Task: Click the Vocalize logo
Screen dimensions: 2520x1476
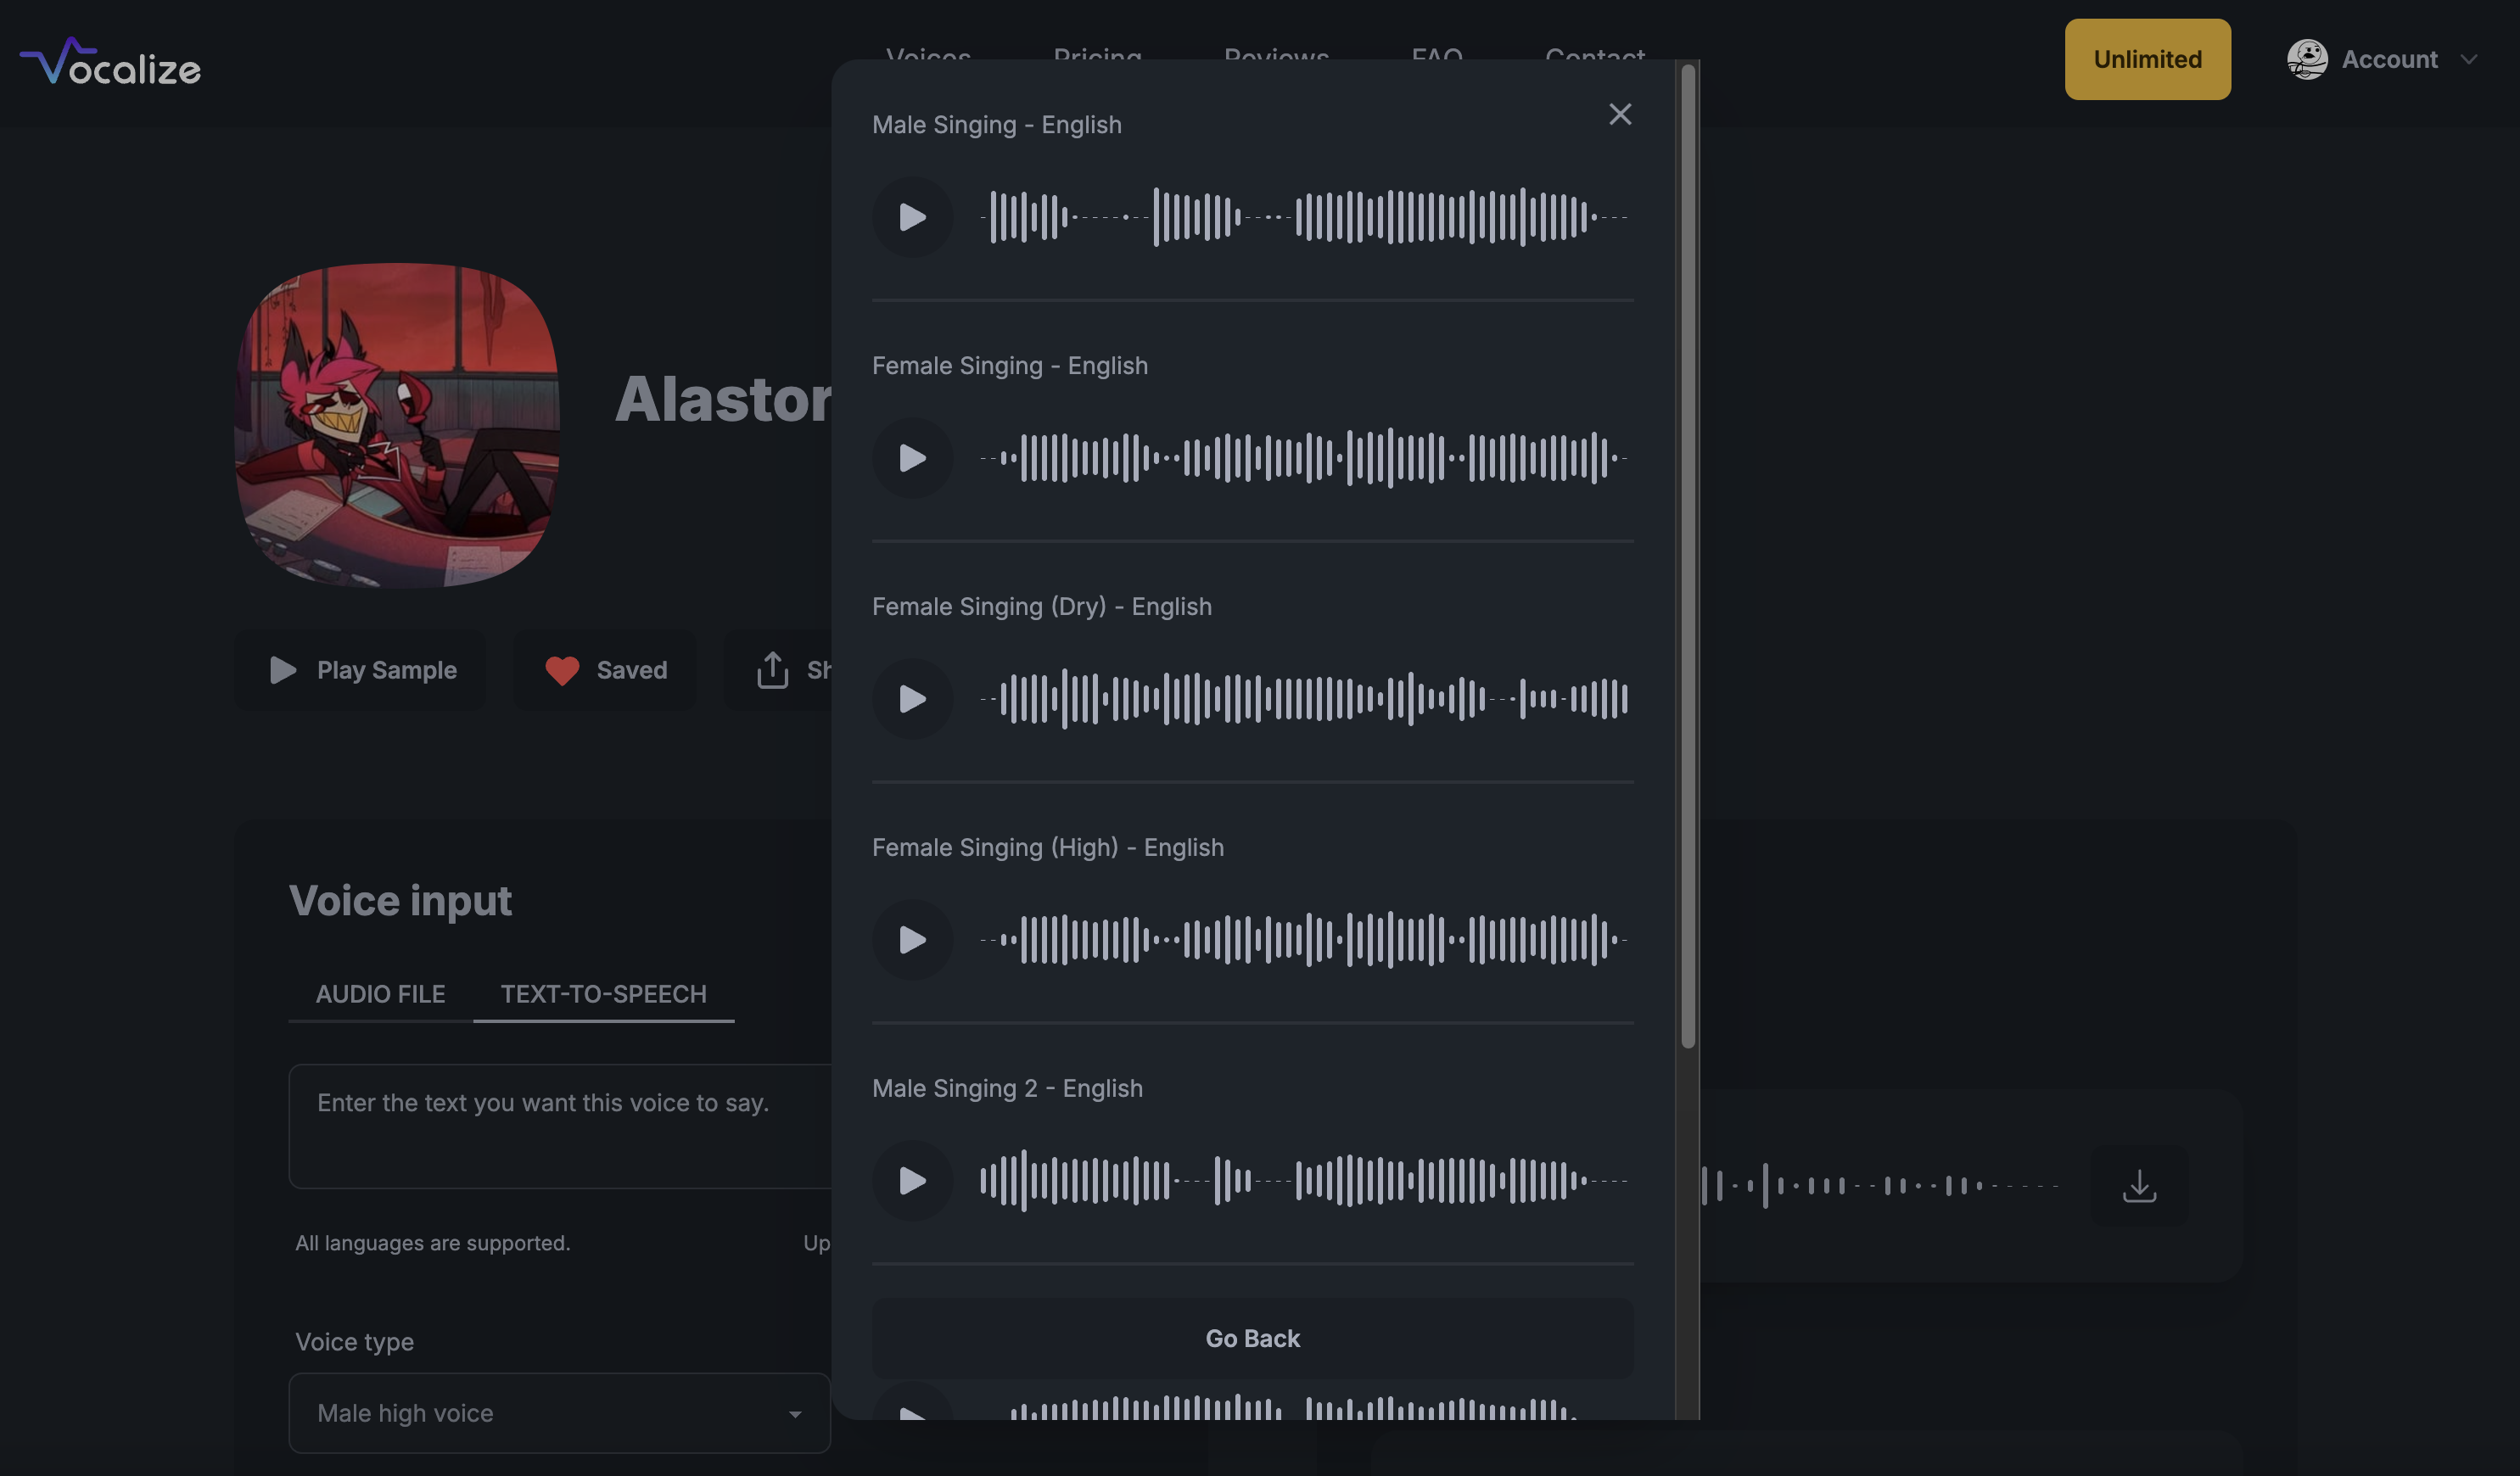Action: 111,62
